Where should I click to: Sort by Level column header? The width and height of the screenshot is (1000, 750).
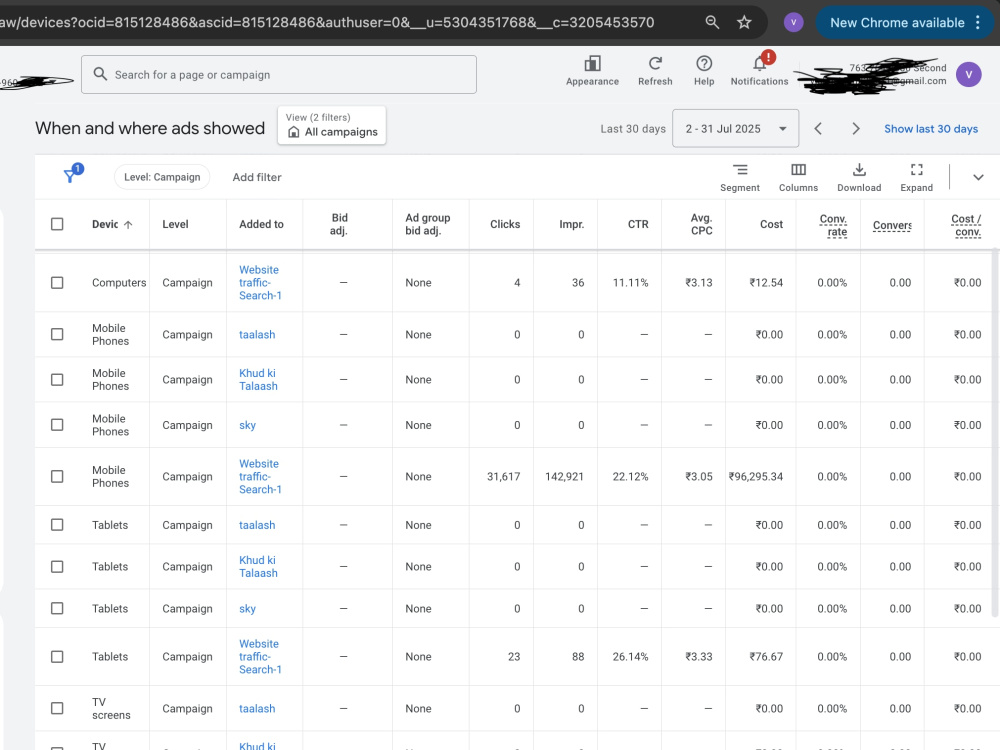(175, 224)
